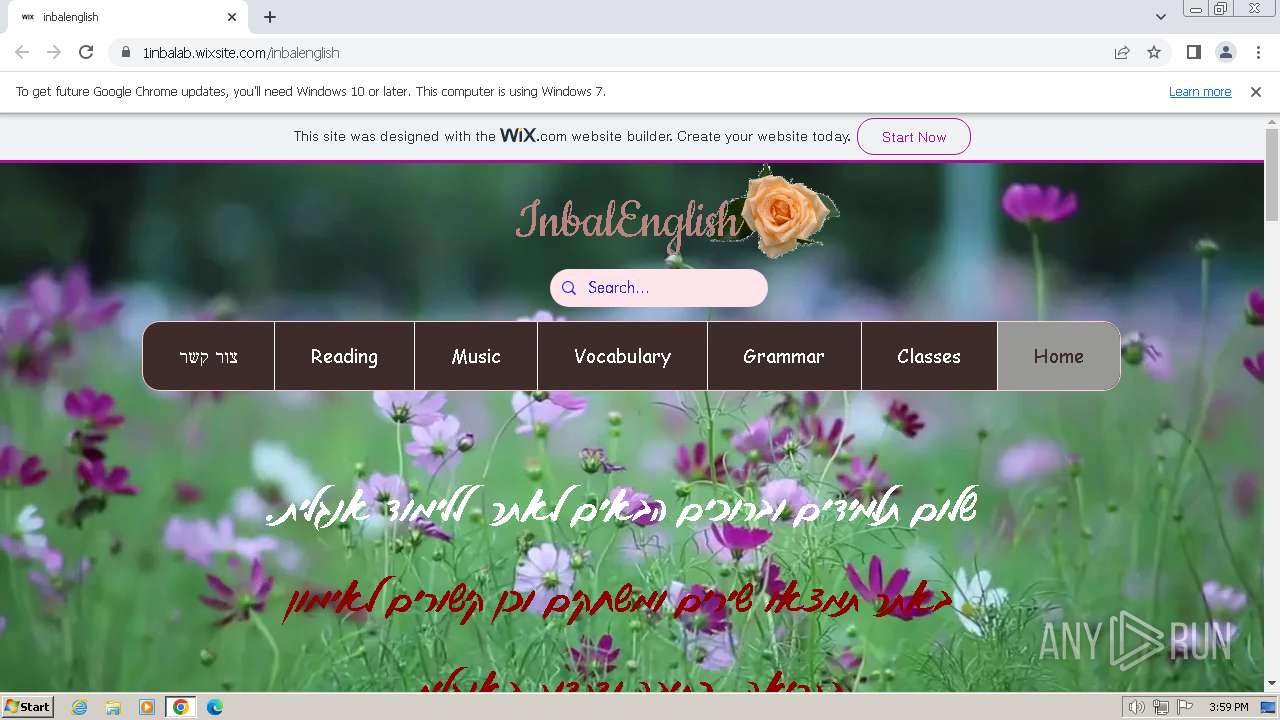Click the network tray icon

[x=1161, y=707]
